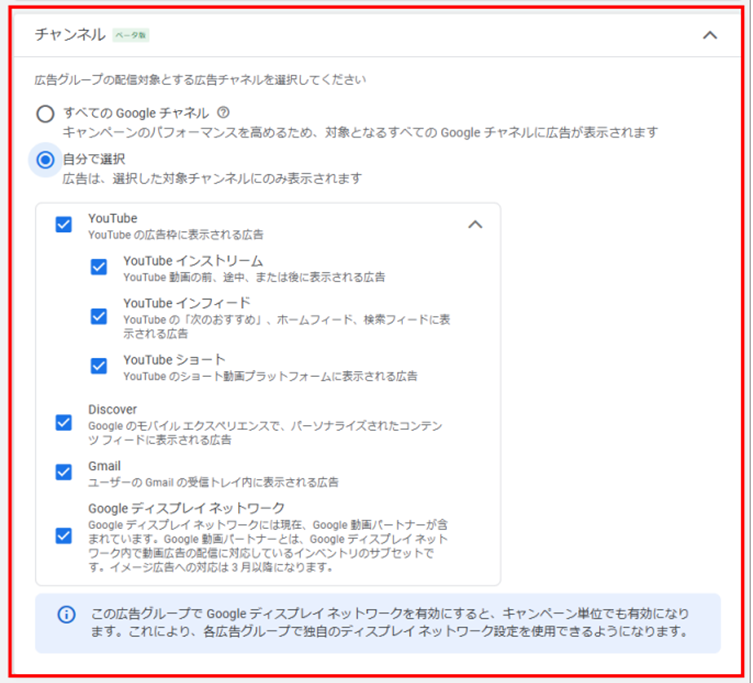Click the すべての Google チャネル label
The width and height of the screenshot is (753, 683).
(x=136, y=113)
